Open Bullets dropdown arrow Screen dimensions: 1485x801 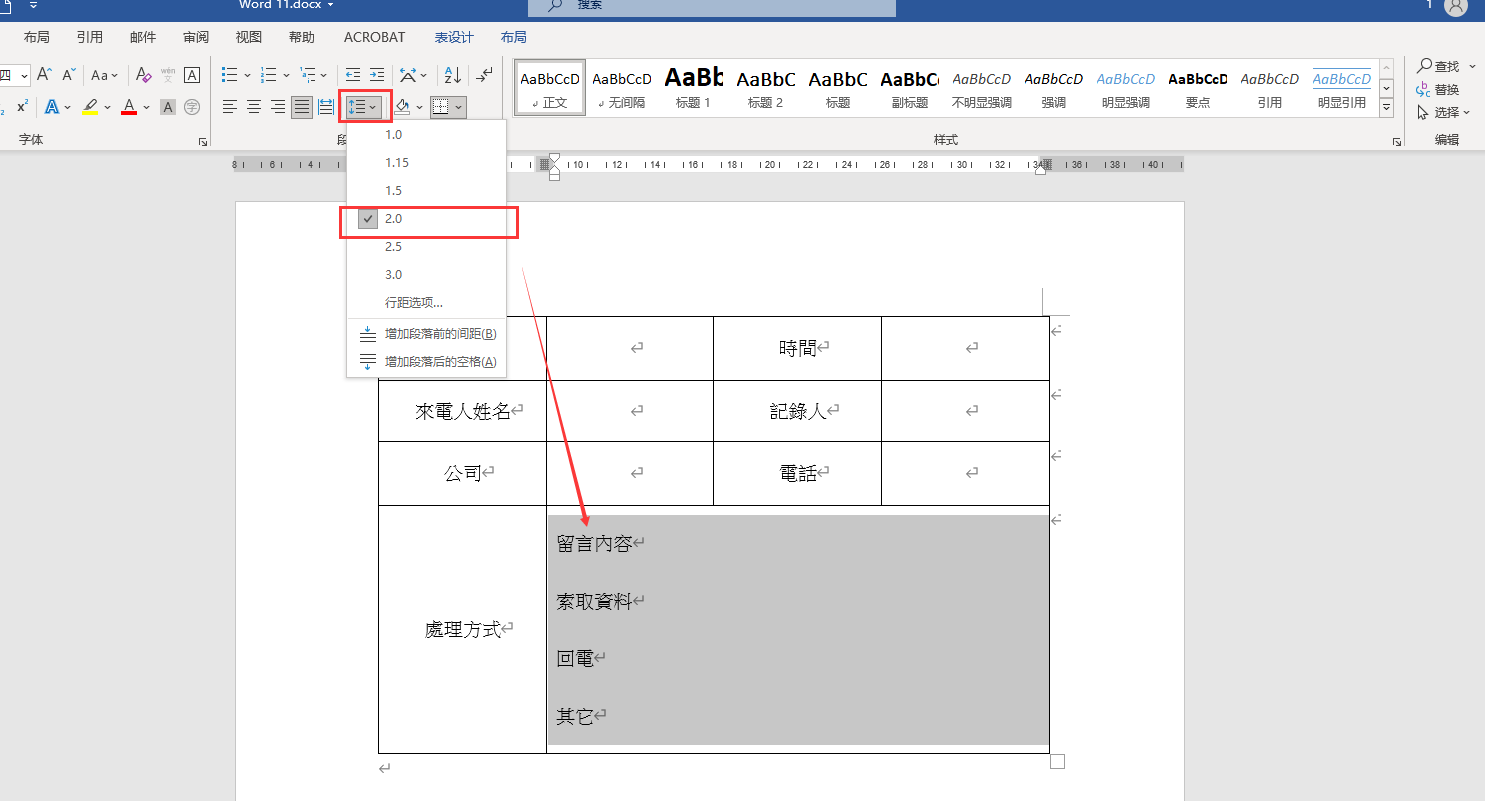[247, 75]
